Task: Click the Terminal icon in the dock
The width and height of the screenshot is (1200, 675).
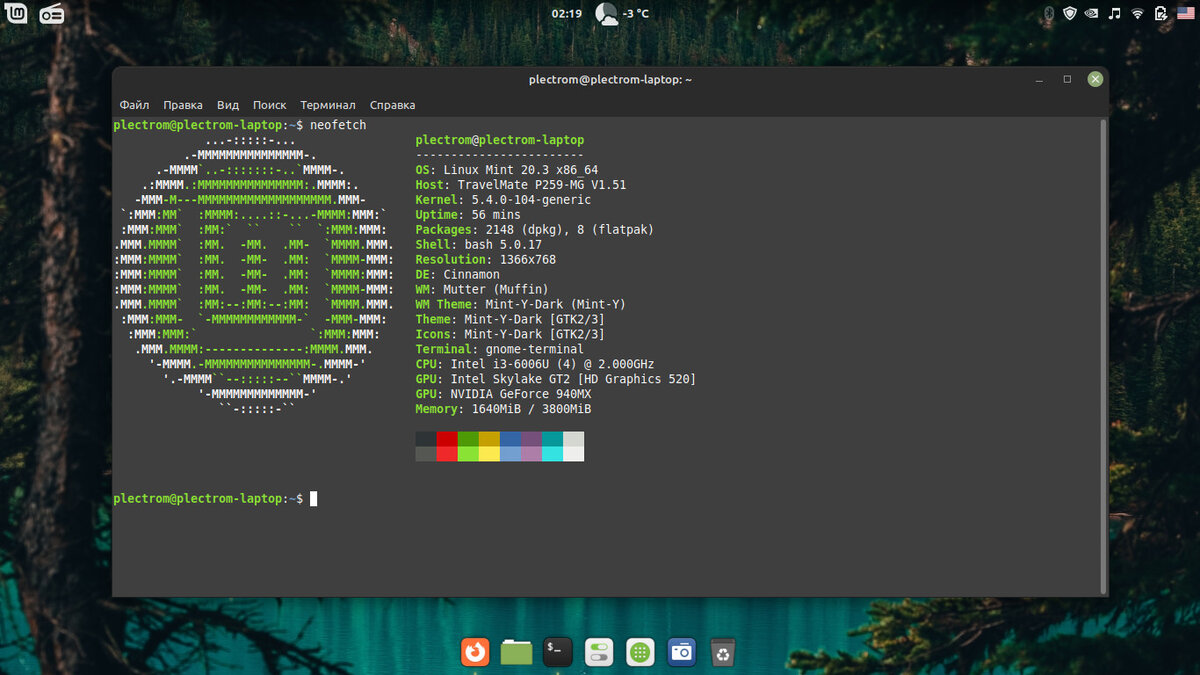Action: point(558,652)
